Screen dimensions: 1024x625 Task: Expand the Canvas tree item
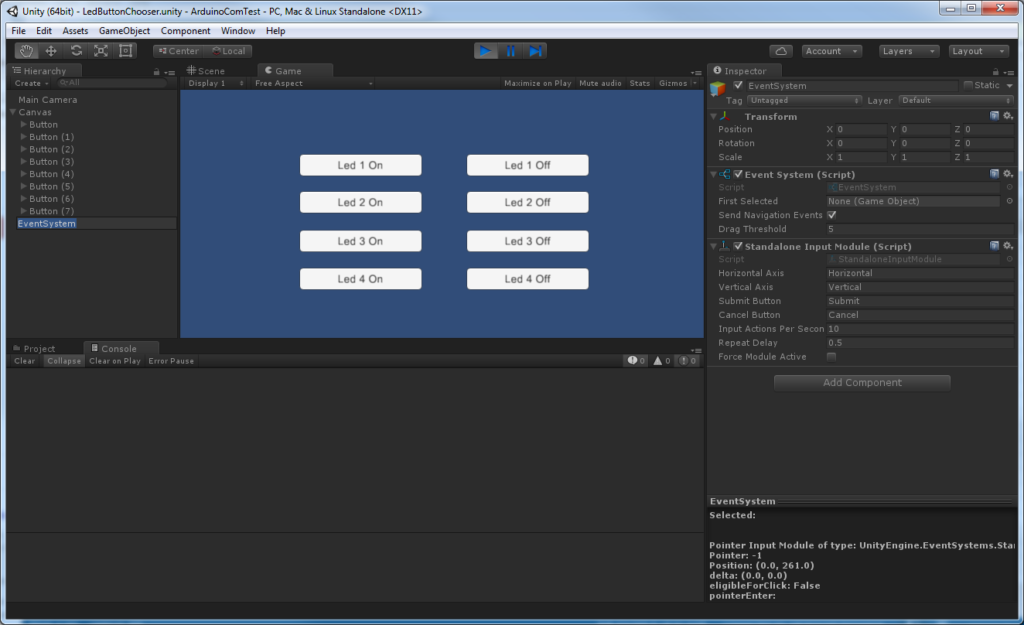[13, 112]
